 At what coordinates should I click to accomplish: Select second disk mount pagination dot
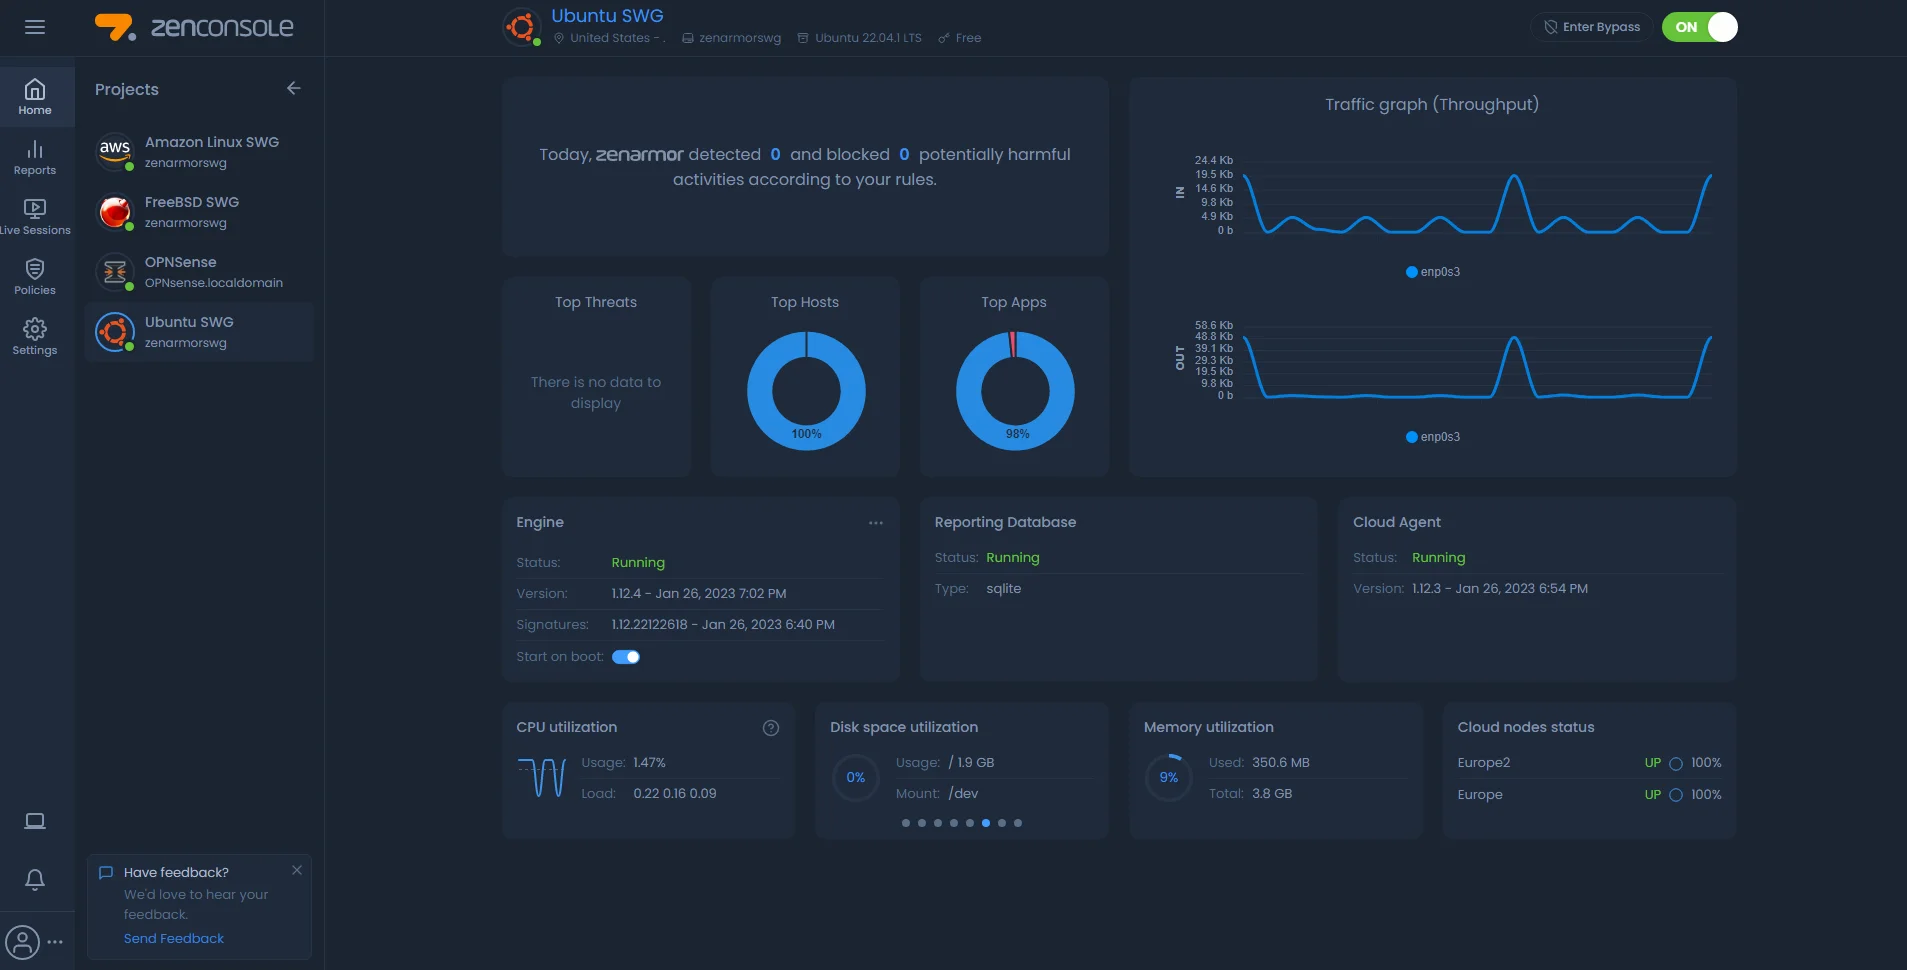[x=922, y=823]
